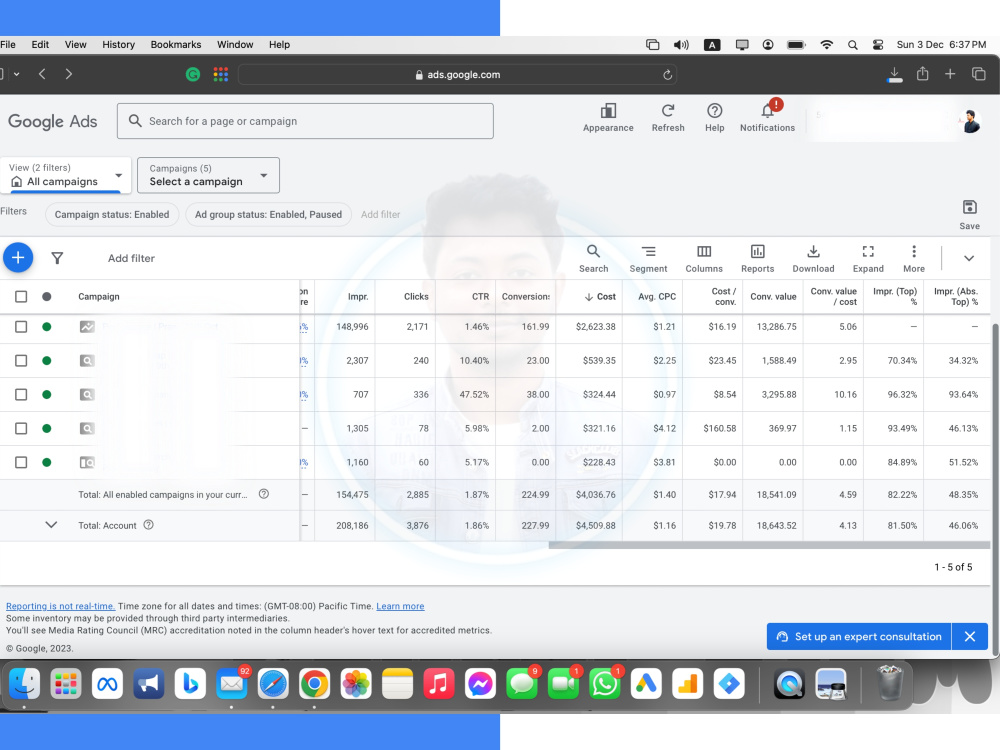Open the Learn more link
The image size is (1000, 750).
[400, 606]
